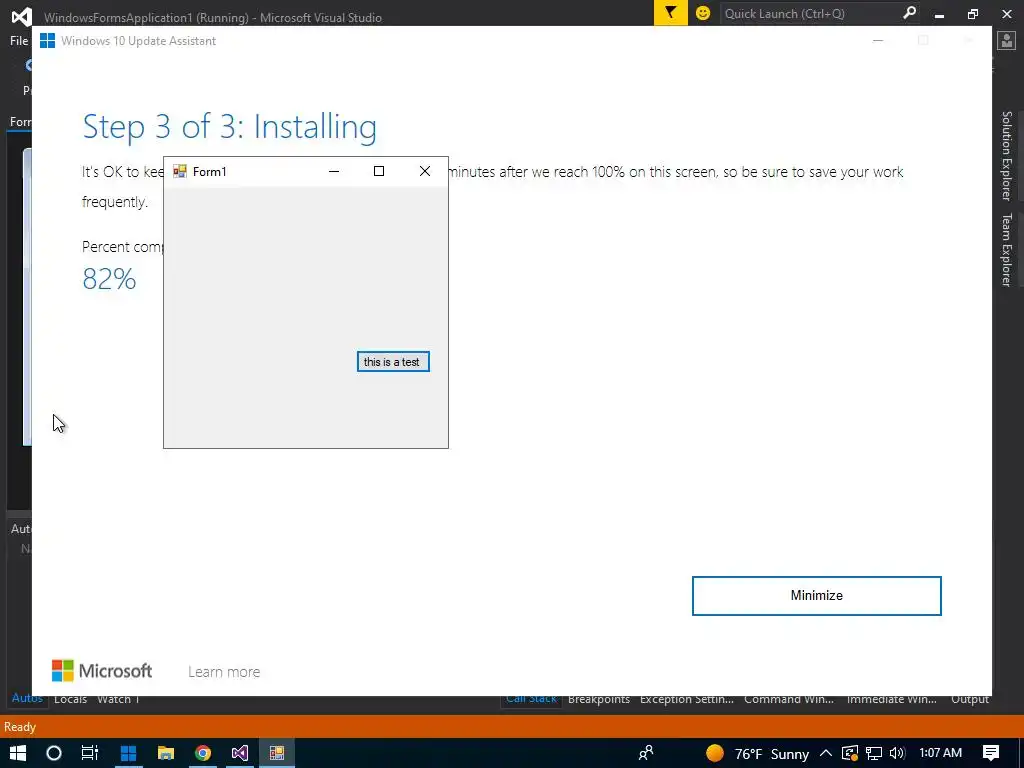Minimize the Form1 window
The image size is (1024, 768).
tap(334, 171)
